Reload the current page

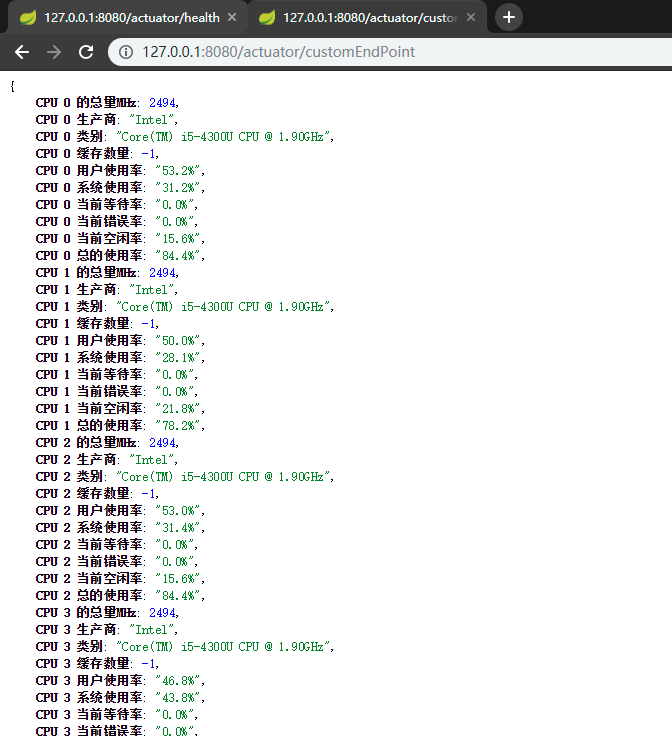(86, 52)
